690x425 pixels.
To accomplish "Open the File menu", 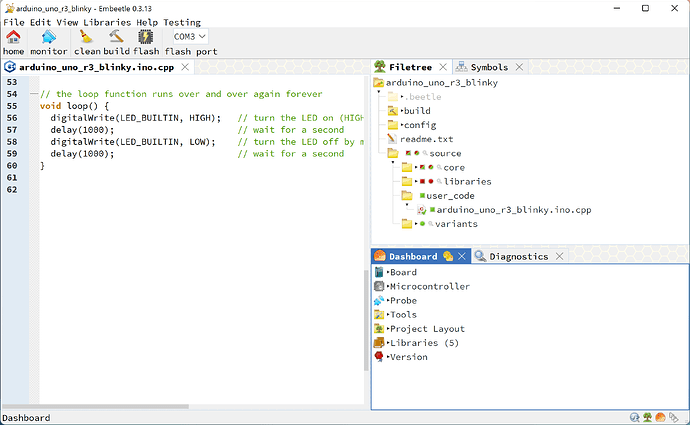I will 14,22.
